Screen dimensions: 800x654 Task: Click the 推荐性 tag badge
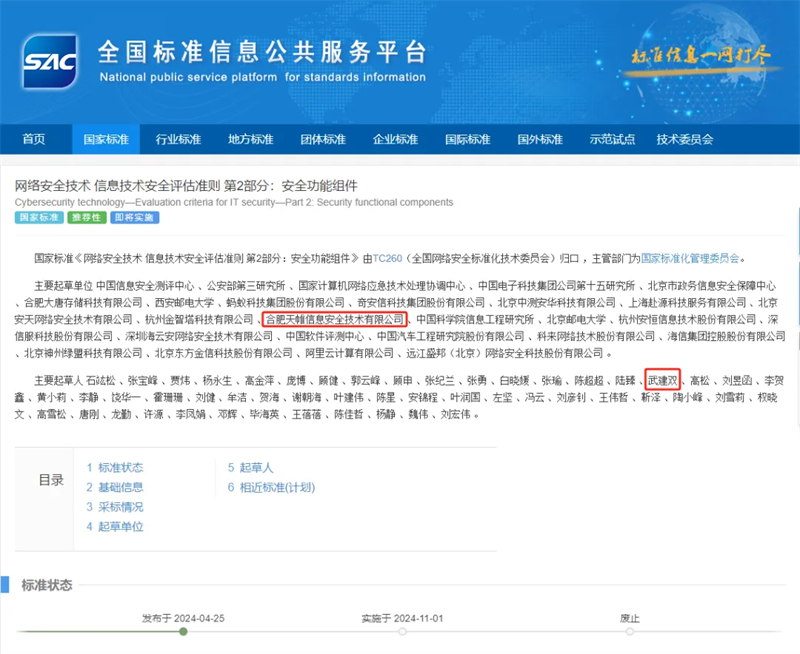click(87, 217)
